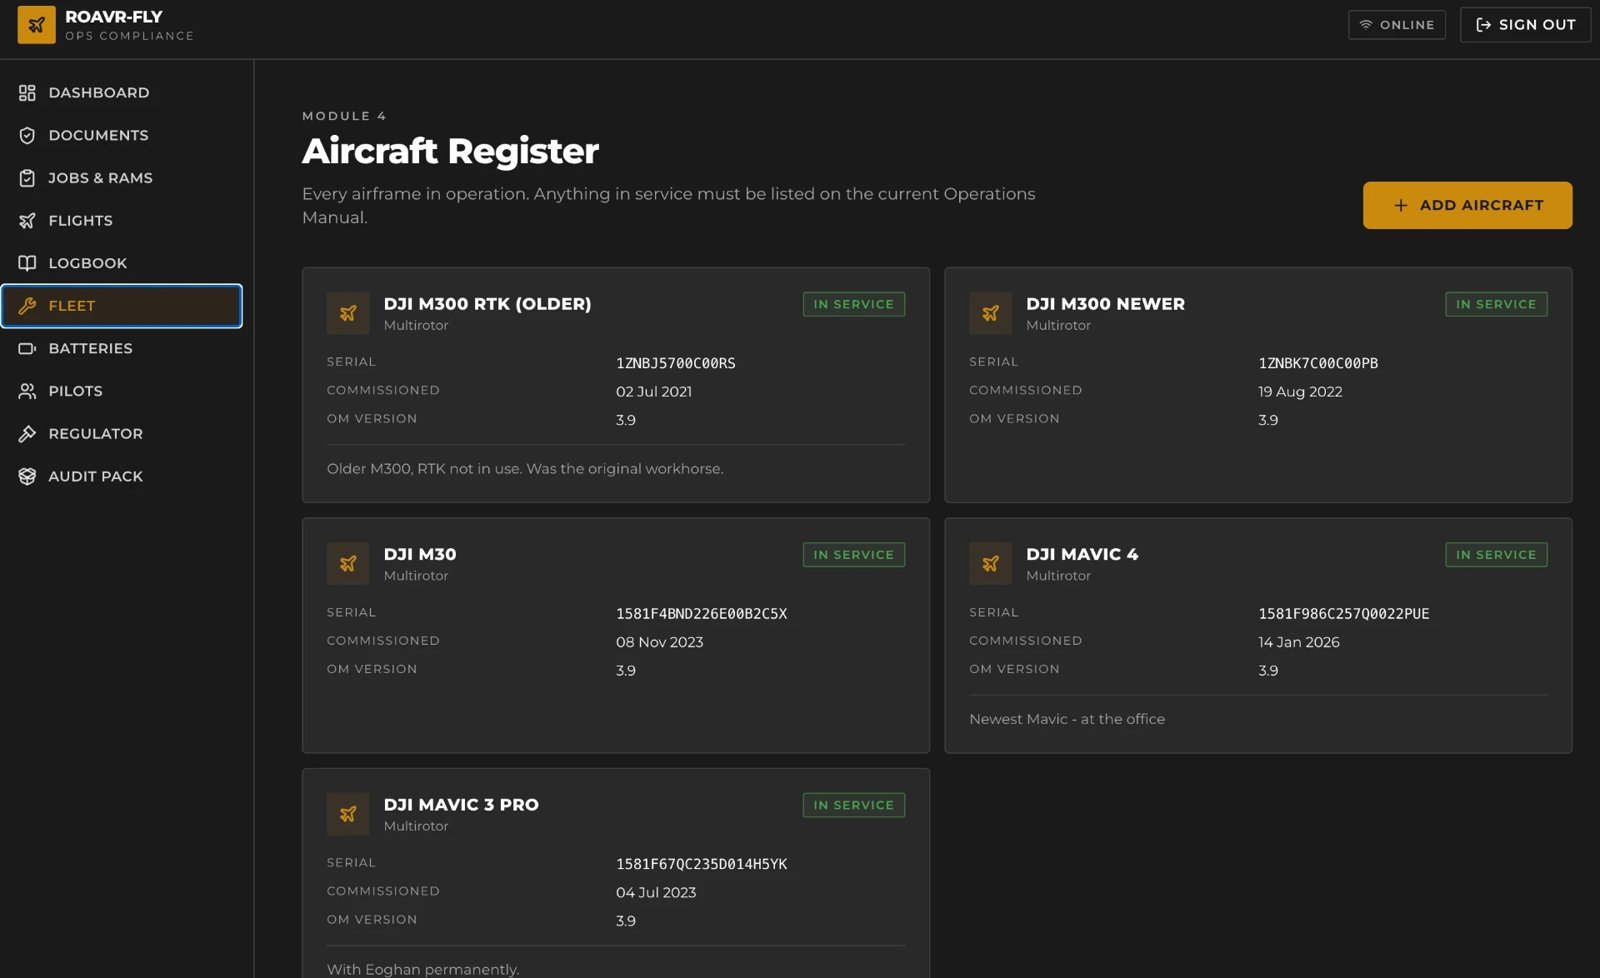Click the drone icon on DJI Mavic 3 Pro card
Viewport: 1600px width, 978px height.
348,814
